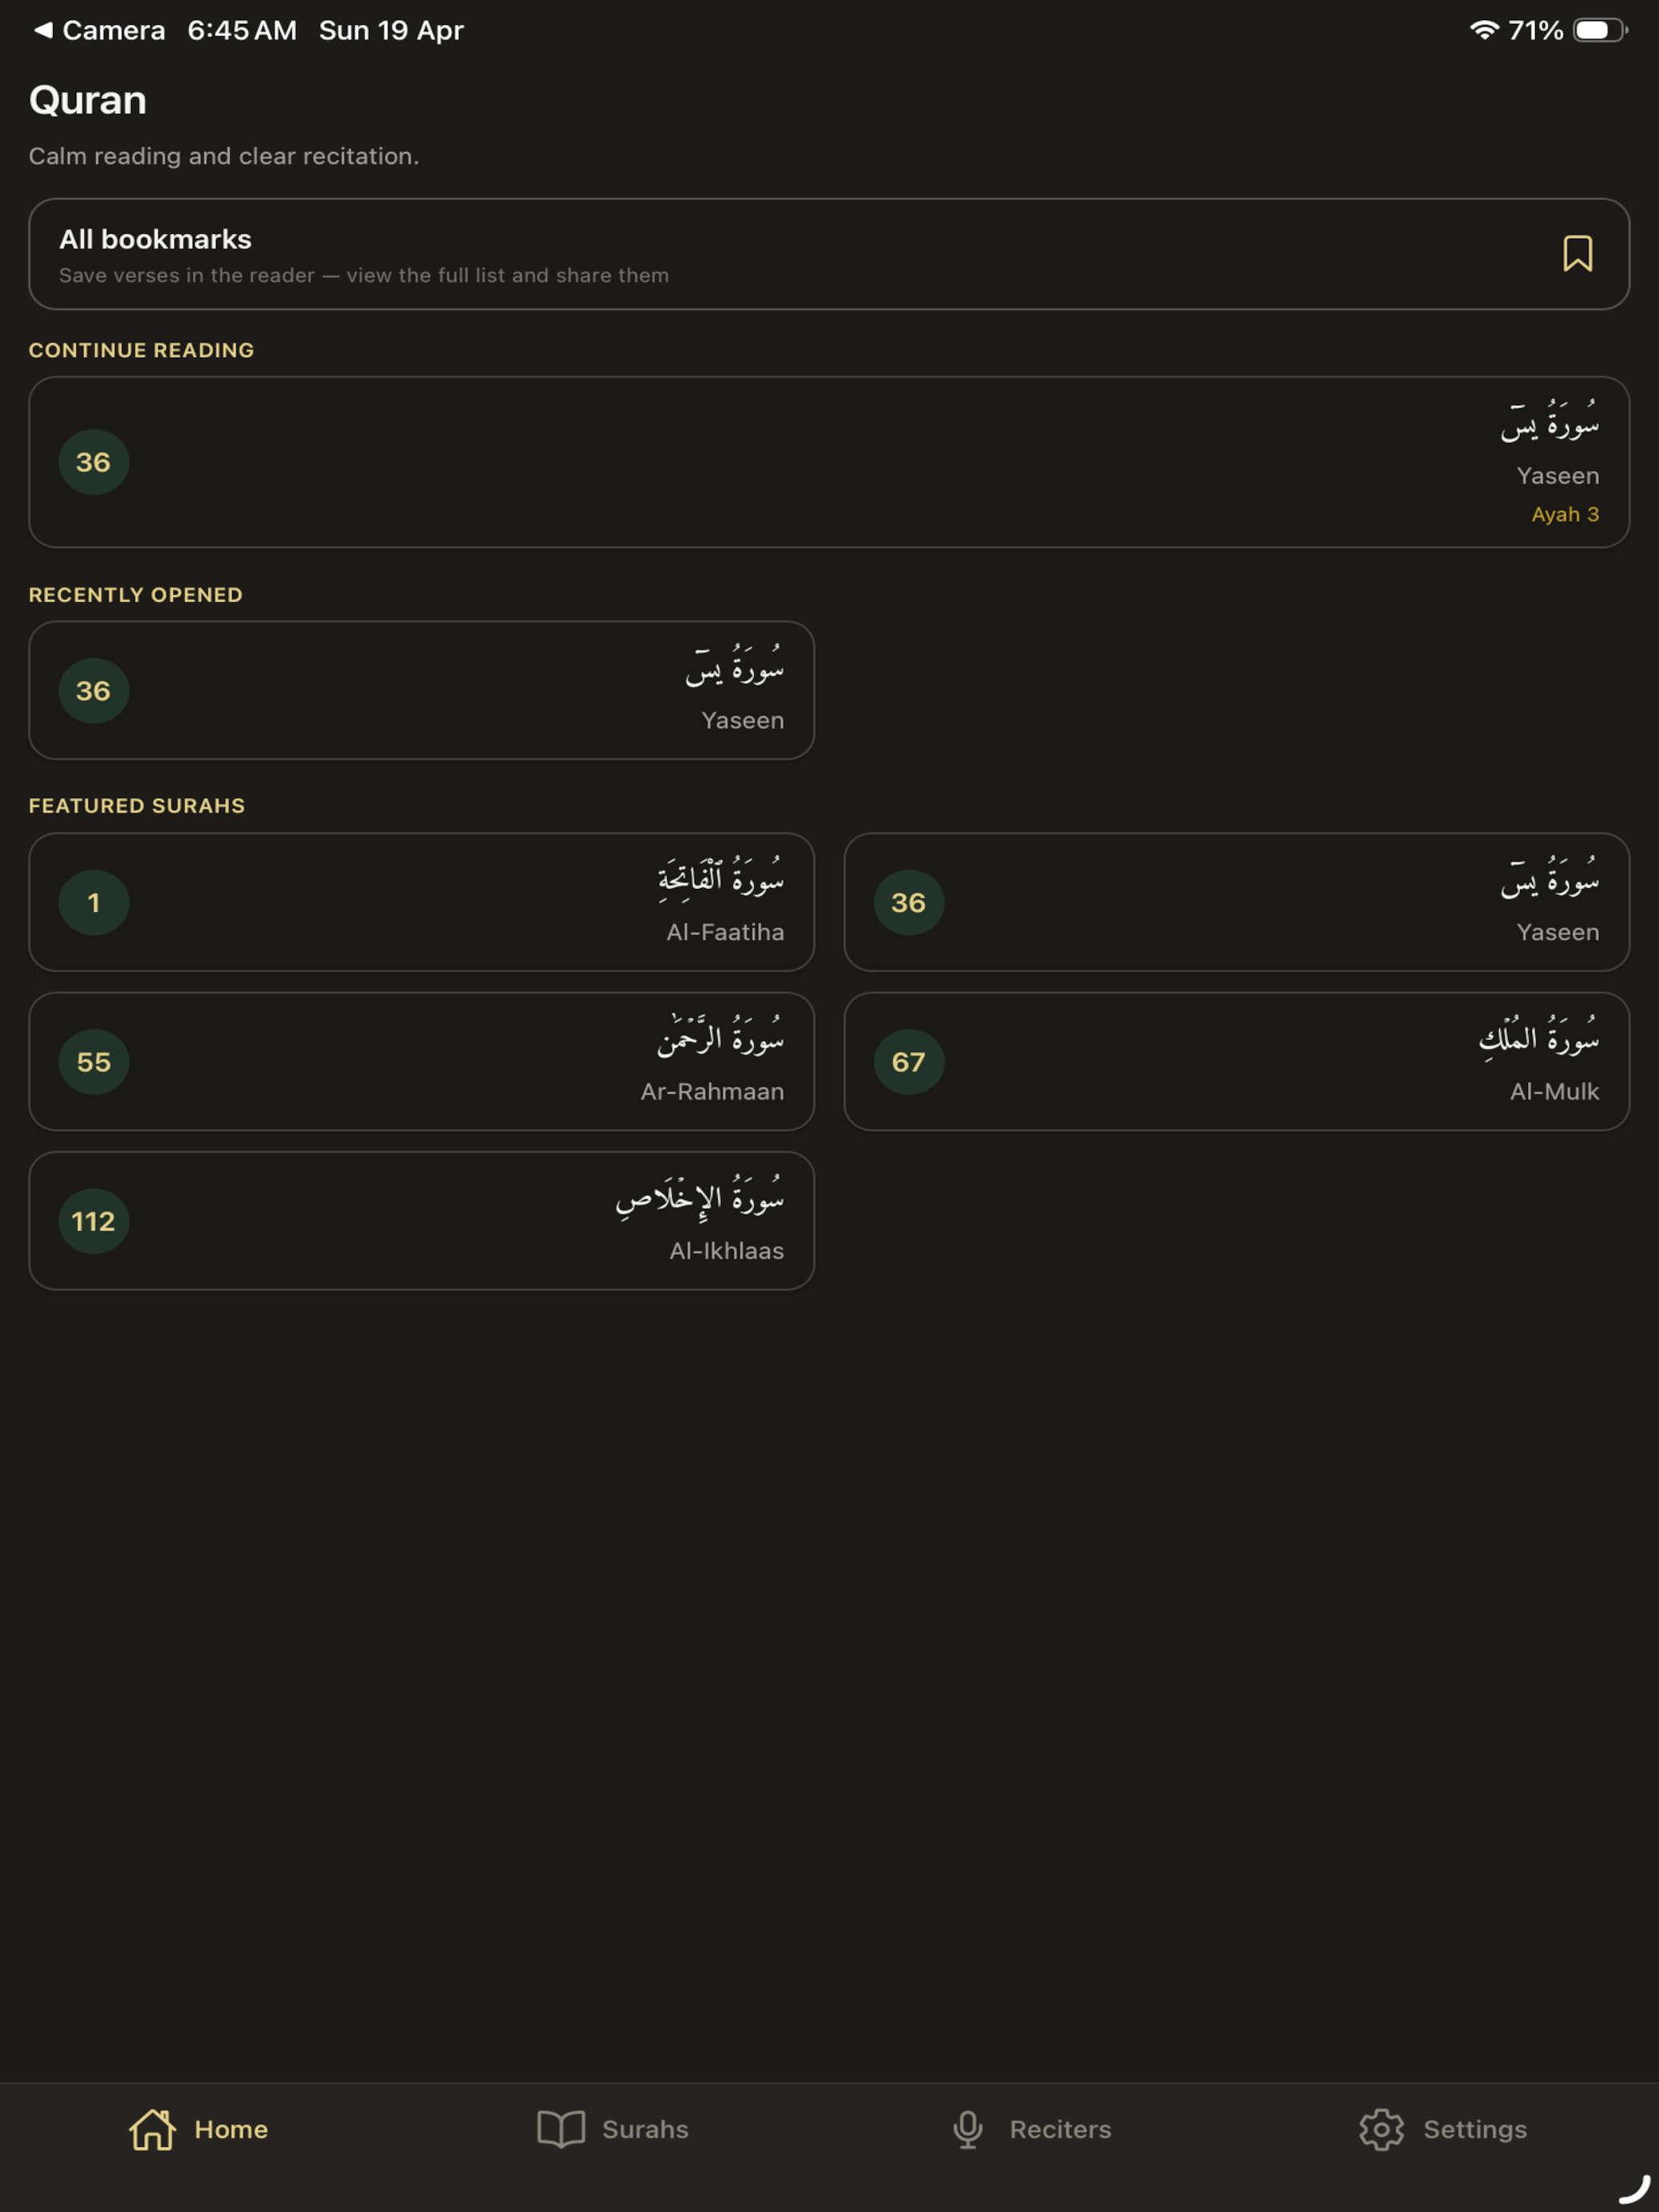Tap the RECENTLY OPENED section header
Image resolution: width=1659 pixels, height=2212 pixels.
pyautogui.click(x=136, y=595)
